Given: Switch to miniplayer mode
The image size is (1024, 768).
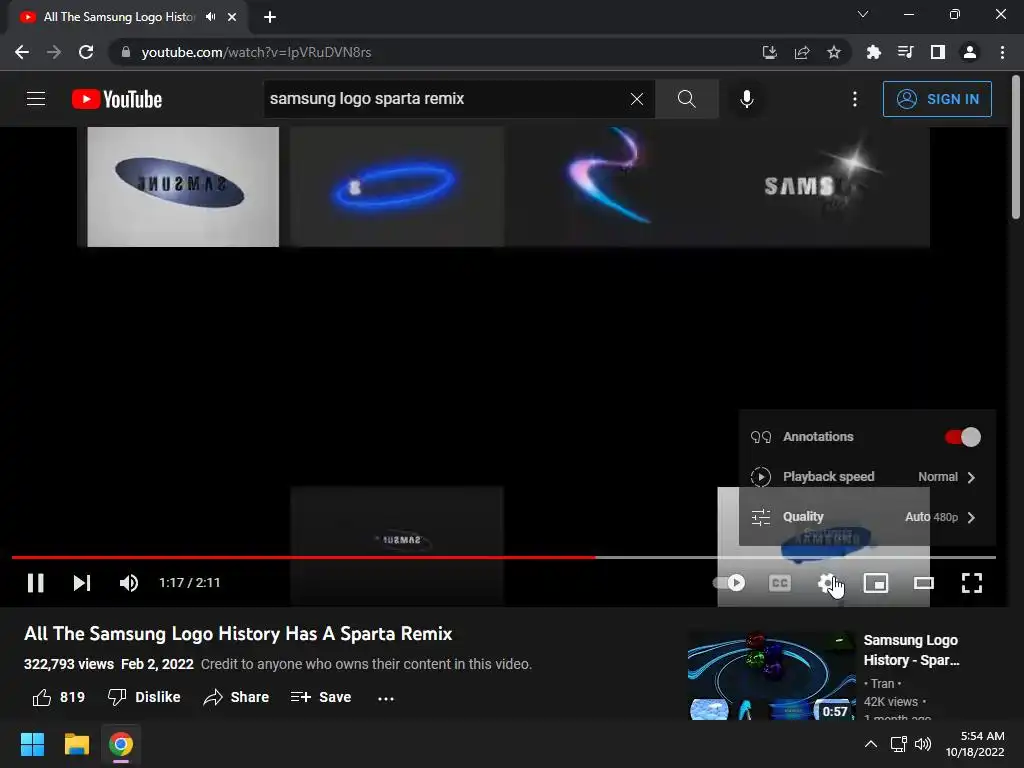Looking at the screenshot, I should 876,583.
